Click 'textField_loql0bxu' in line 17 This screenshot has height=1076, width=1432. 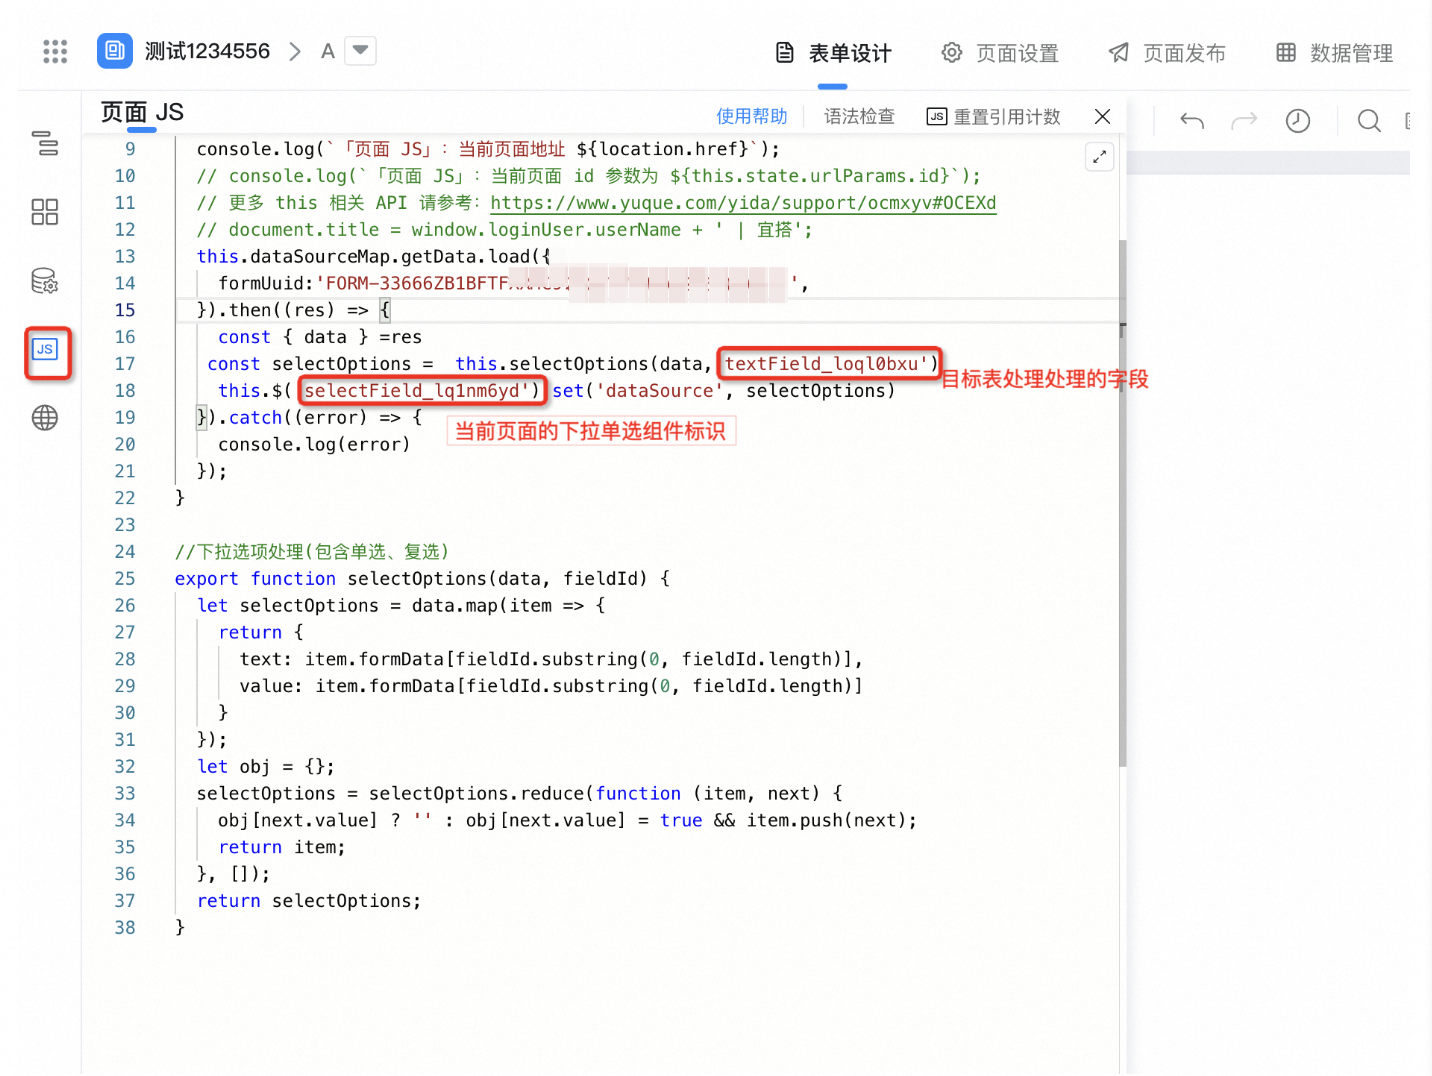click(x=827, y=364)
